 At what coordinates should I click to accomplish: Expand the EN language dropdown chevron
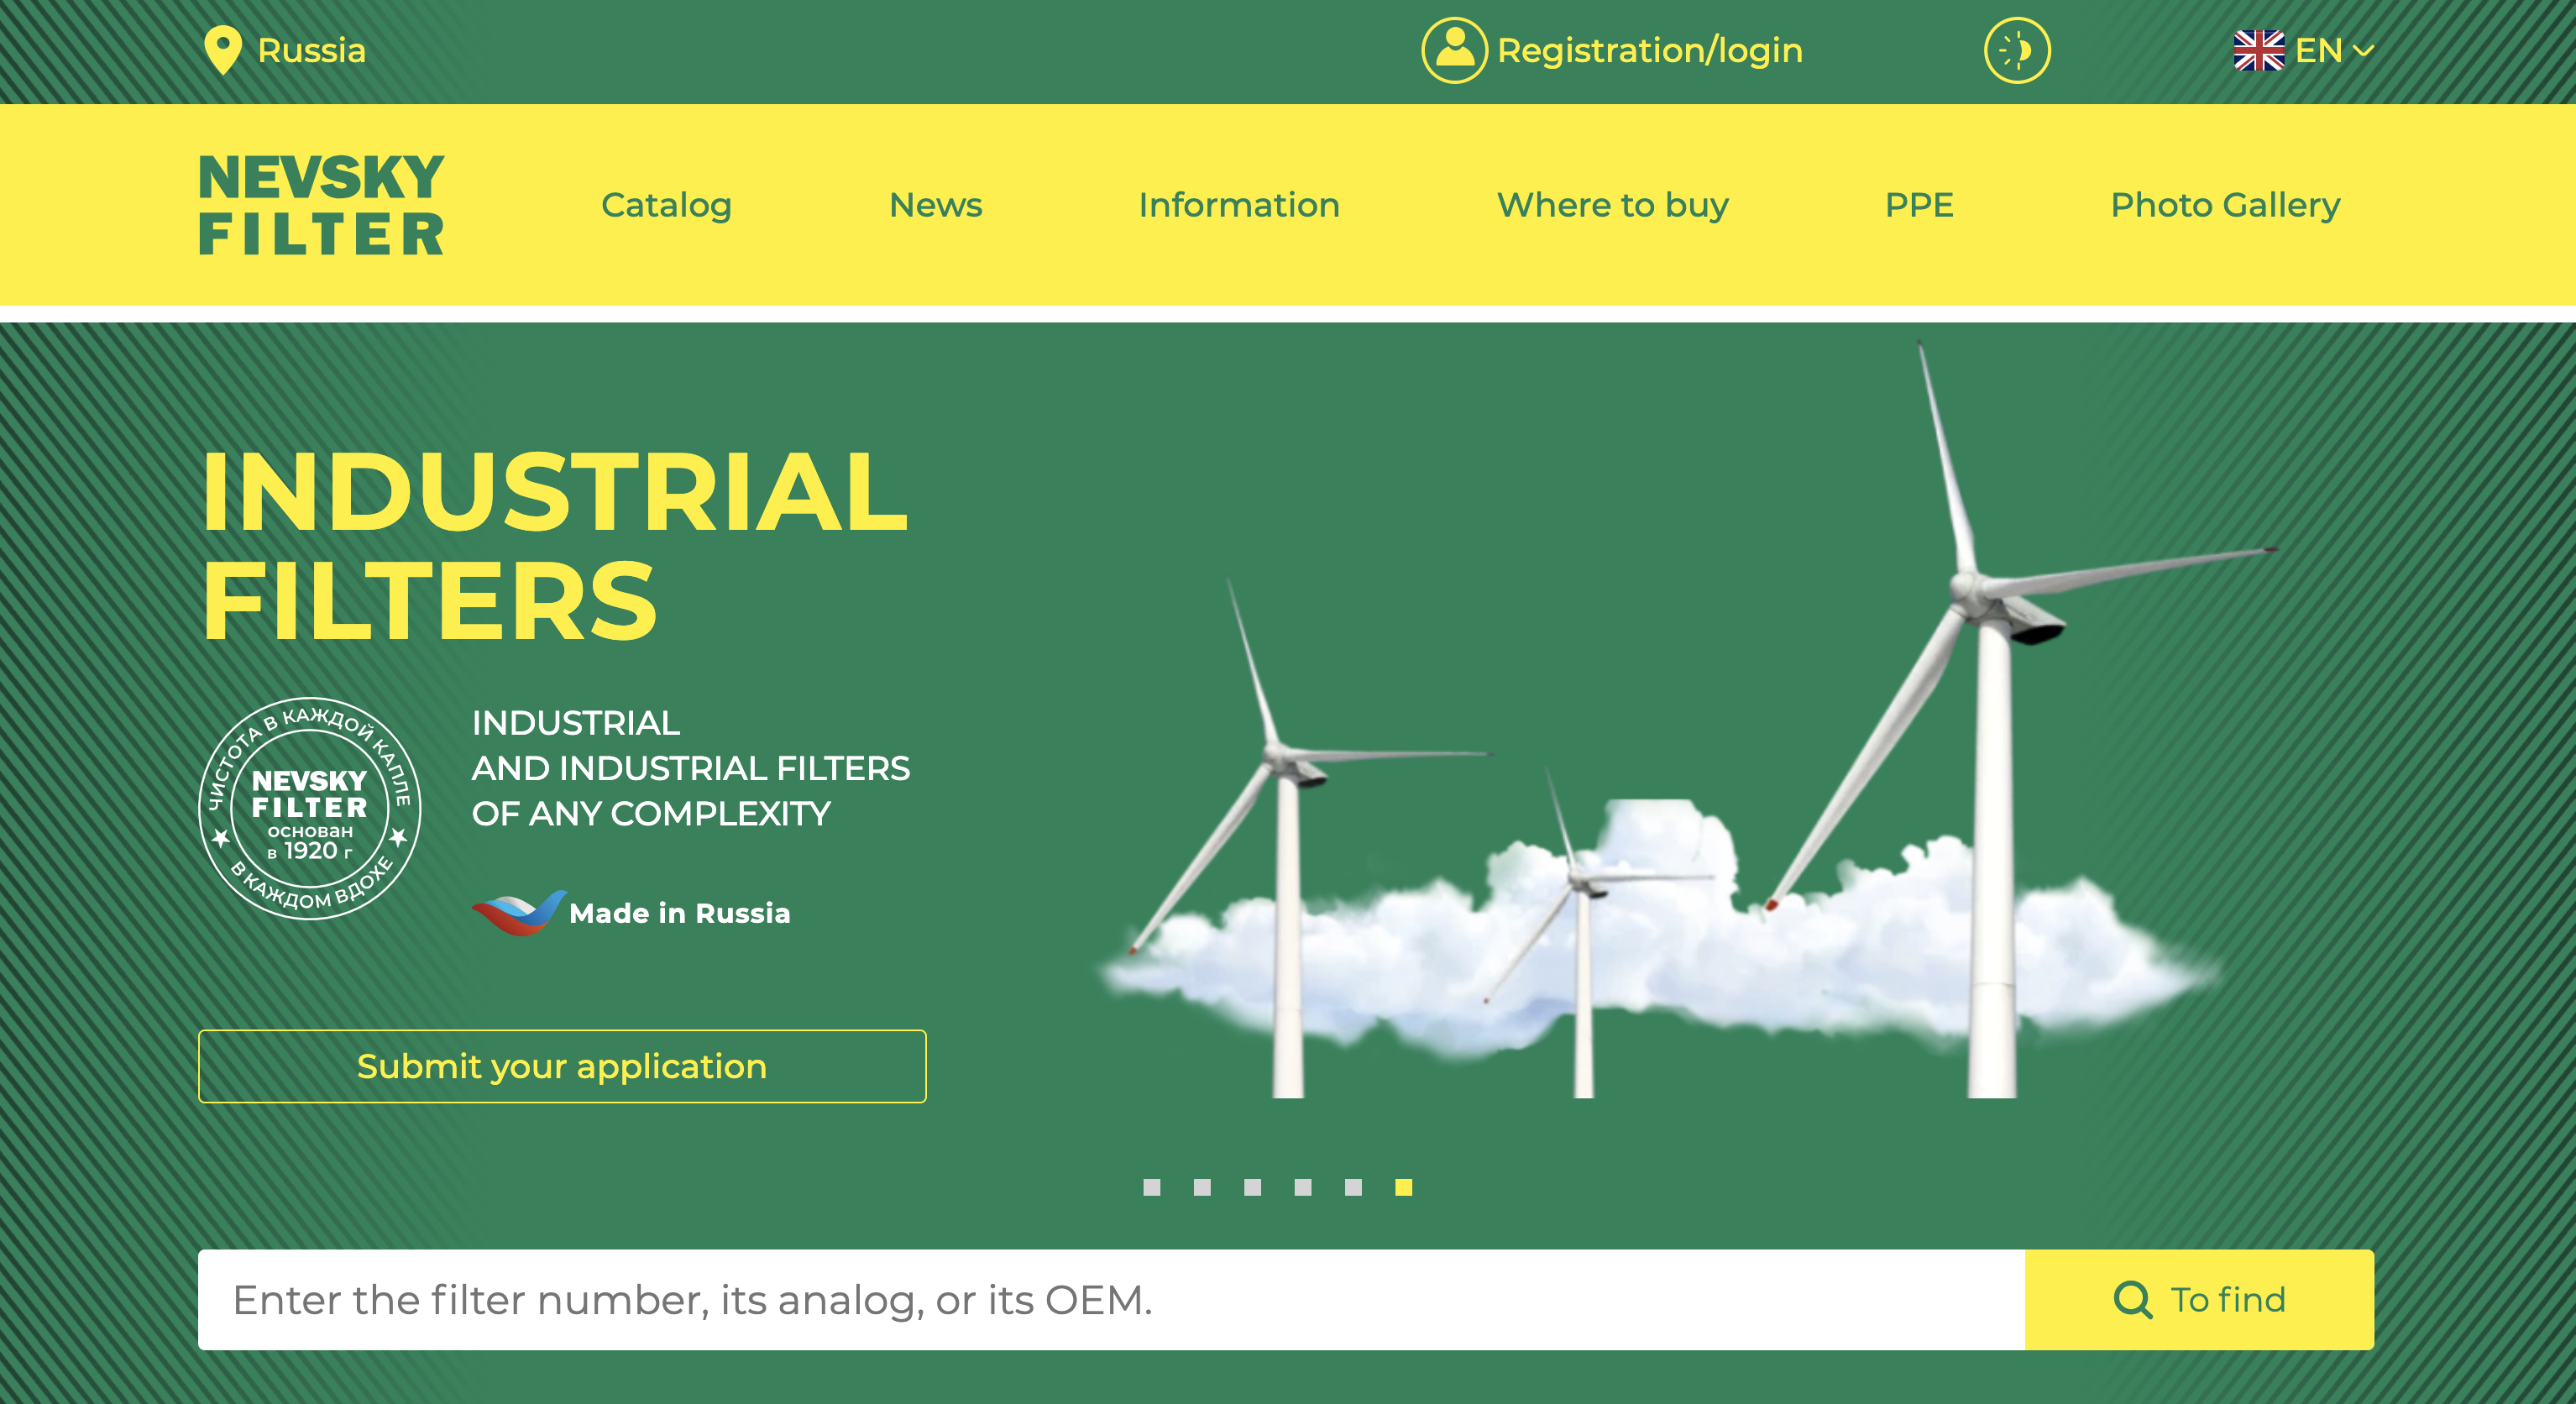(2364, 51)
